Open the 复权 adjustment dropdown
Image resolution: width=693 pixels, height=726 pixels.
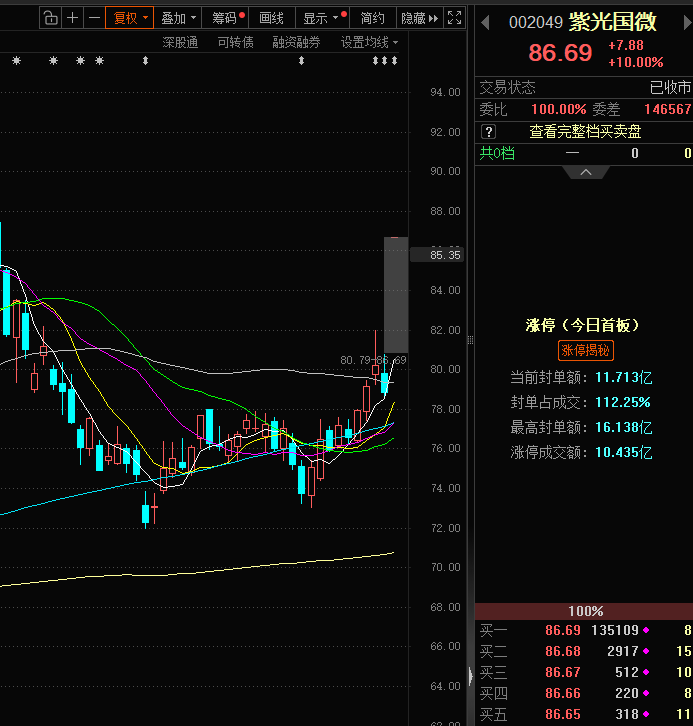[130, 19]
